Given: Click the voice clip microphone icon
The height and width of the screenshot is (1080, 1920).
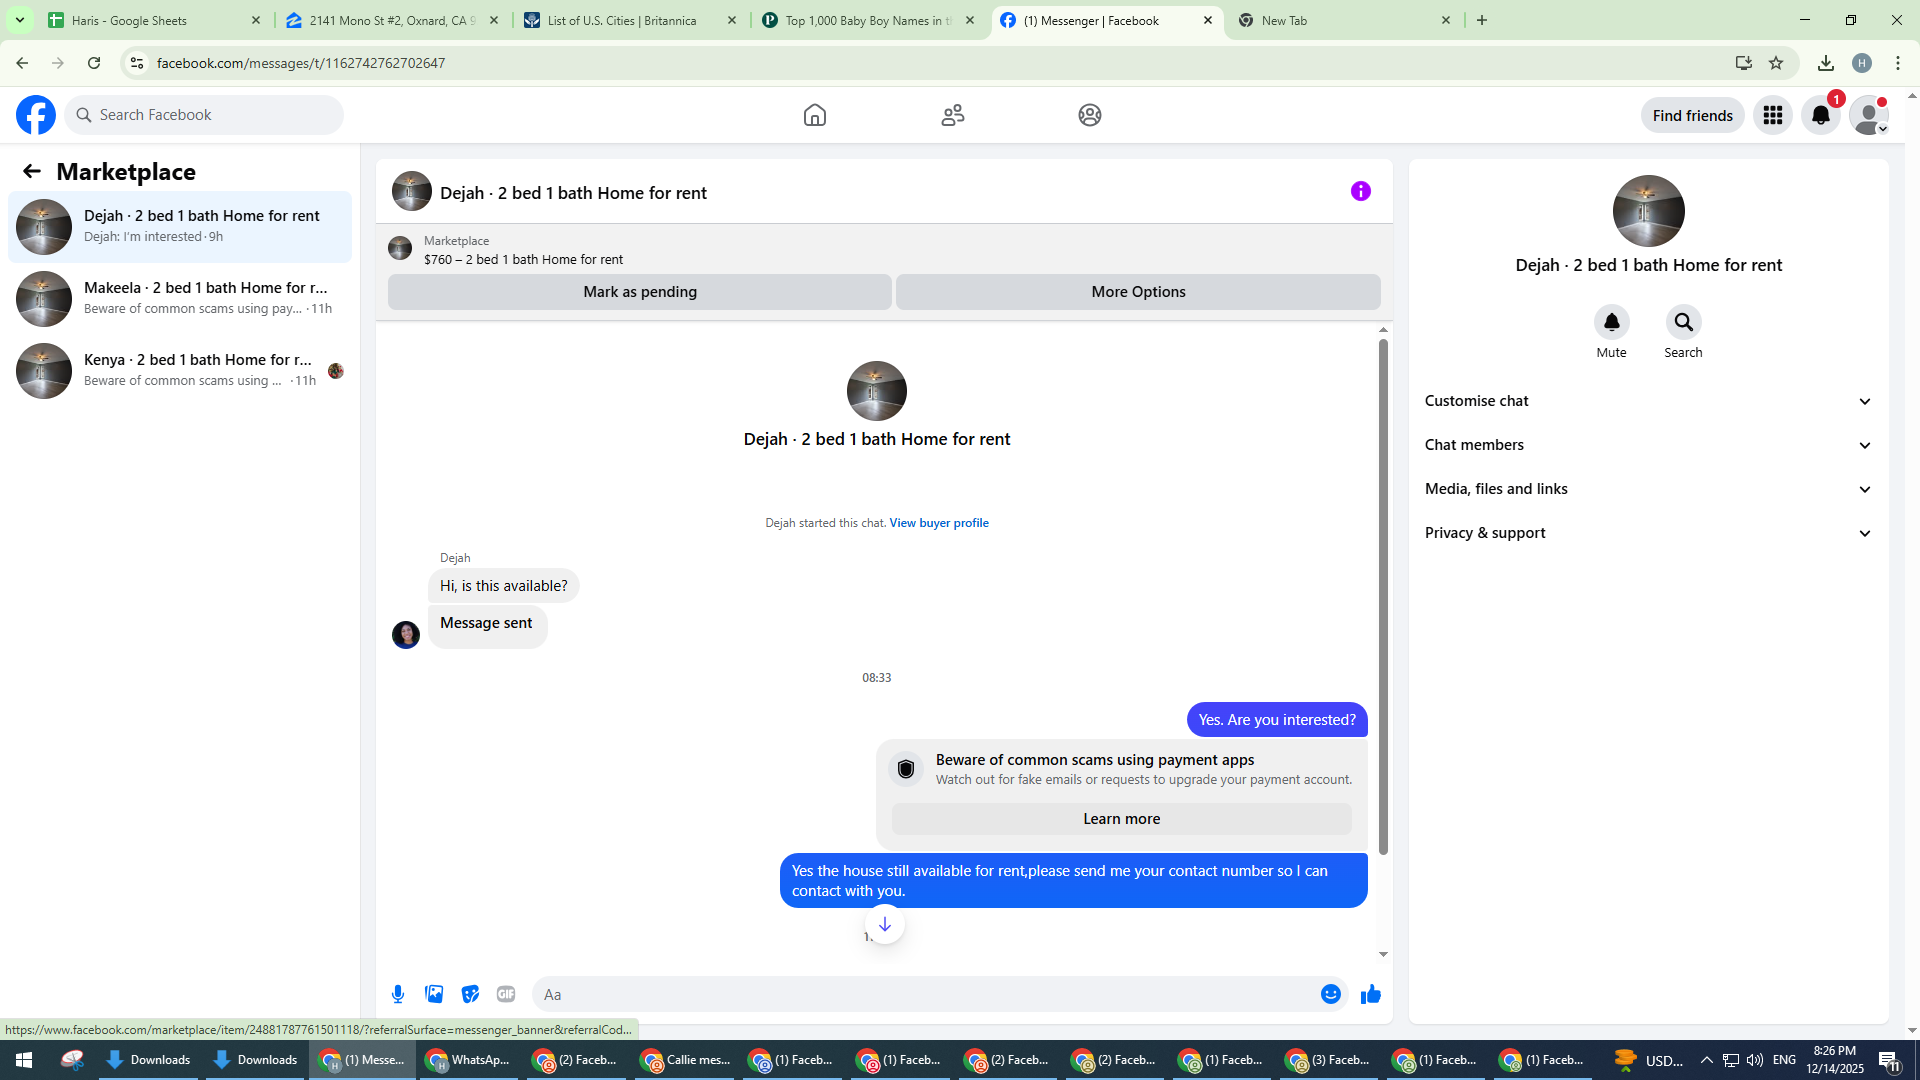Looking at the screenshot, I should pyautogui.click(x=398, y=994).
